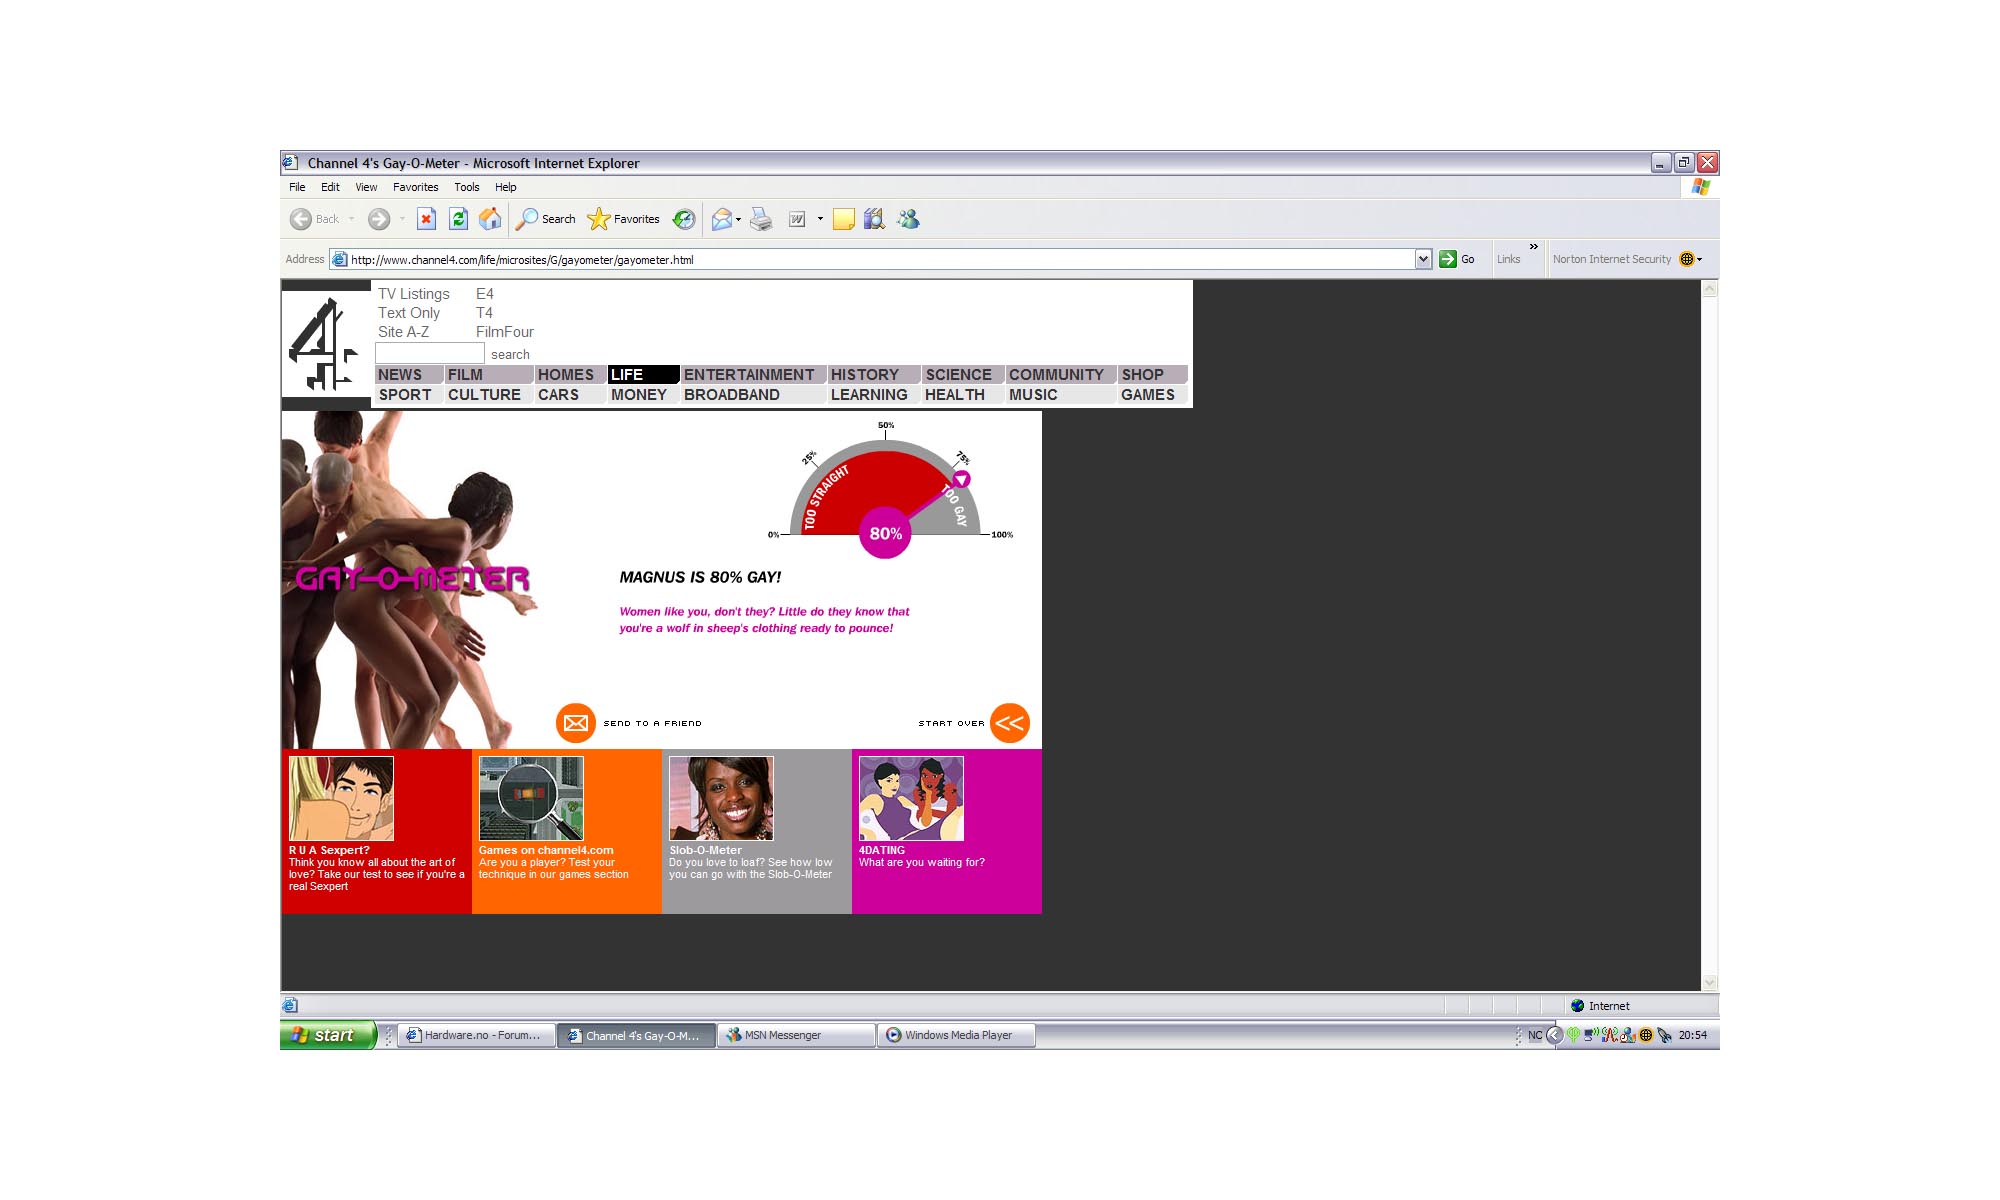2000x1200 pixels.
Task: Click the orange Start Over arrows icon
Action: point(1009,723)
